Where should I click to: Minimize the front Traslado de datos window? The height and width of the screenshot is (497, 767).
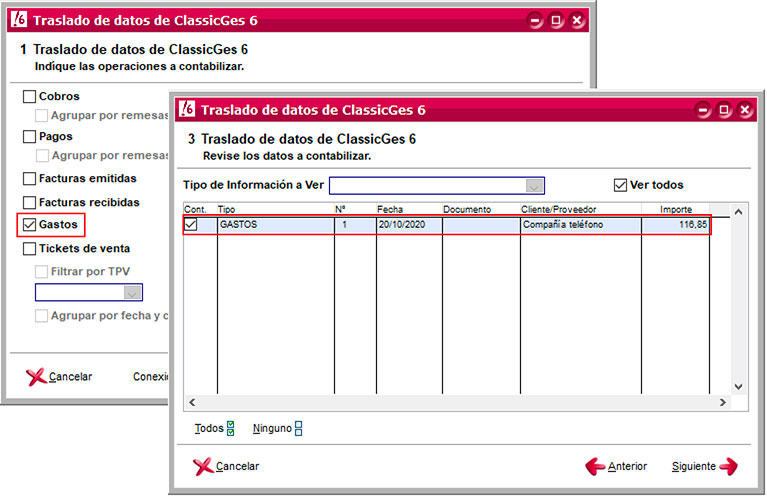click(702, 110)
